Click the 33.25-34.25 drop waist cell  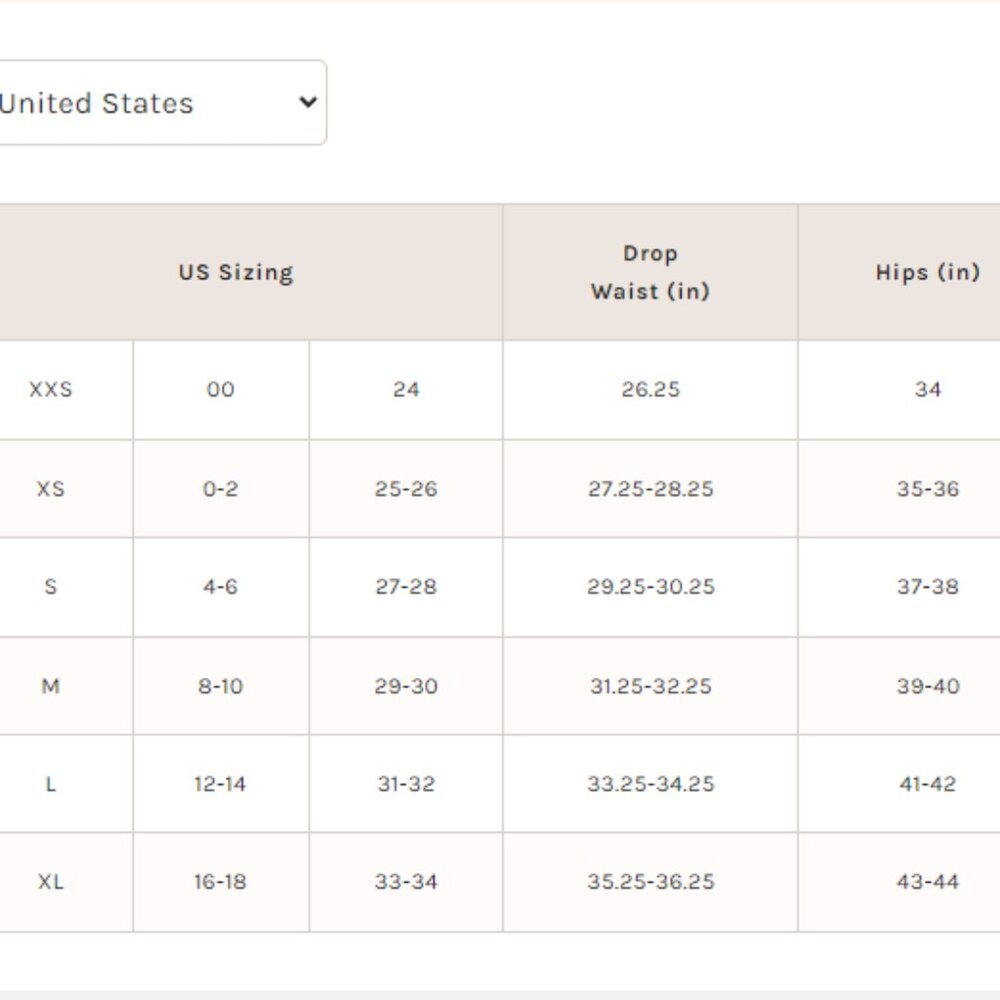tap(650, 784)
